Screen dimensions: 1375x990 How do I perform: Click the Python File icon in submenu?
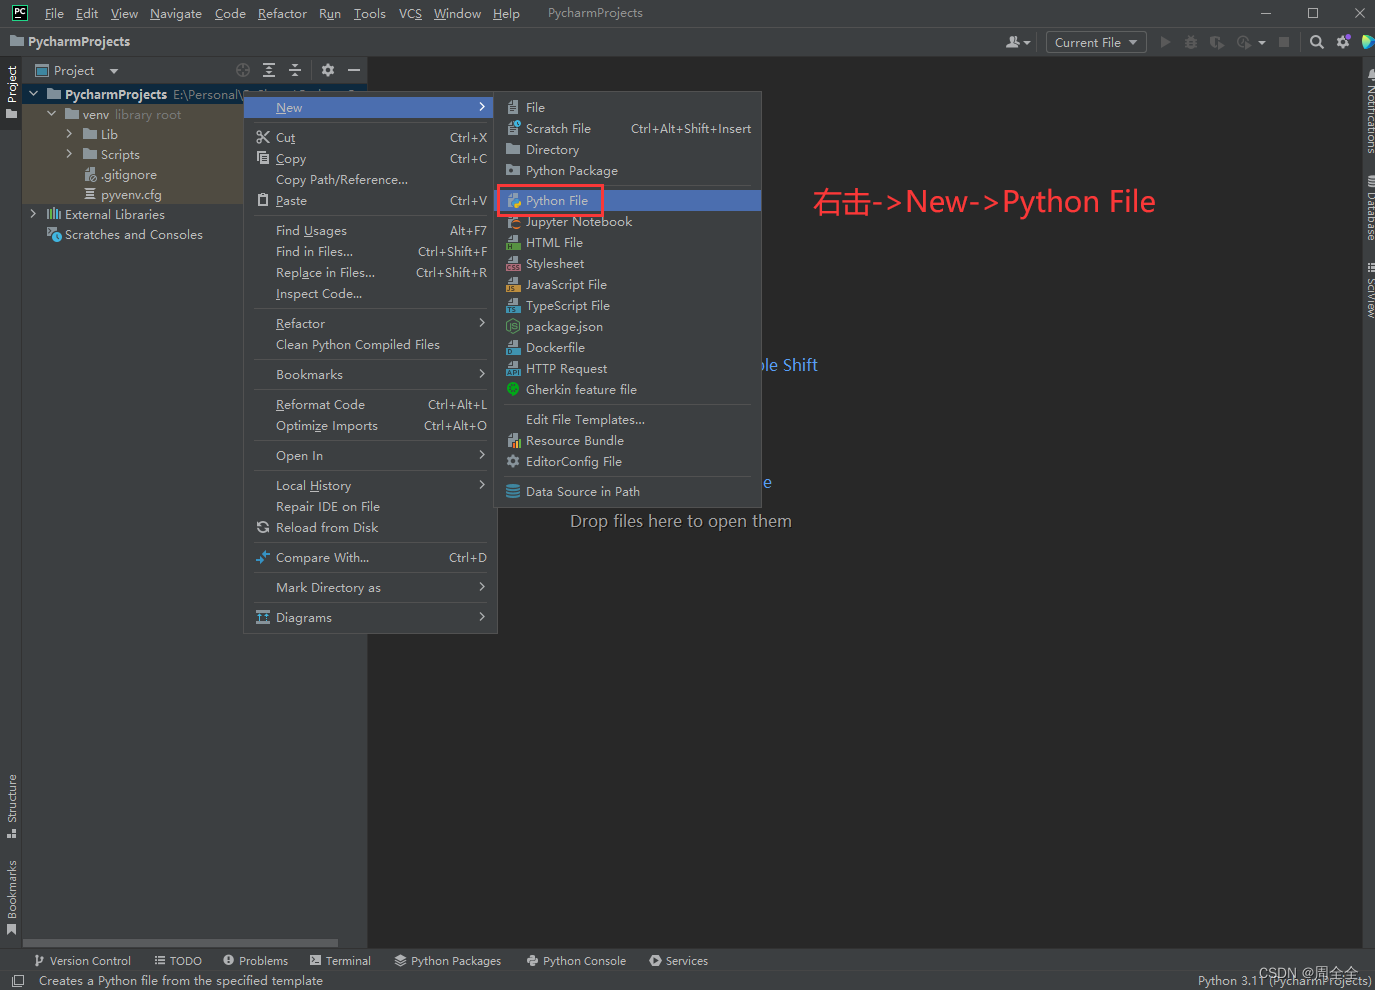(514, 201)
